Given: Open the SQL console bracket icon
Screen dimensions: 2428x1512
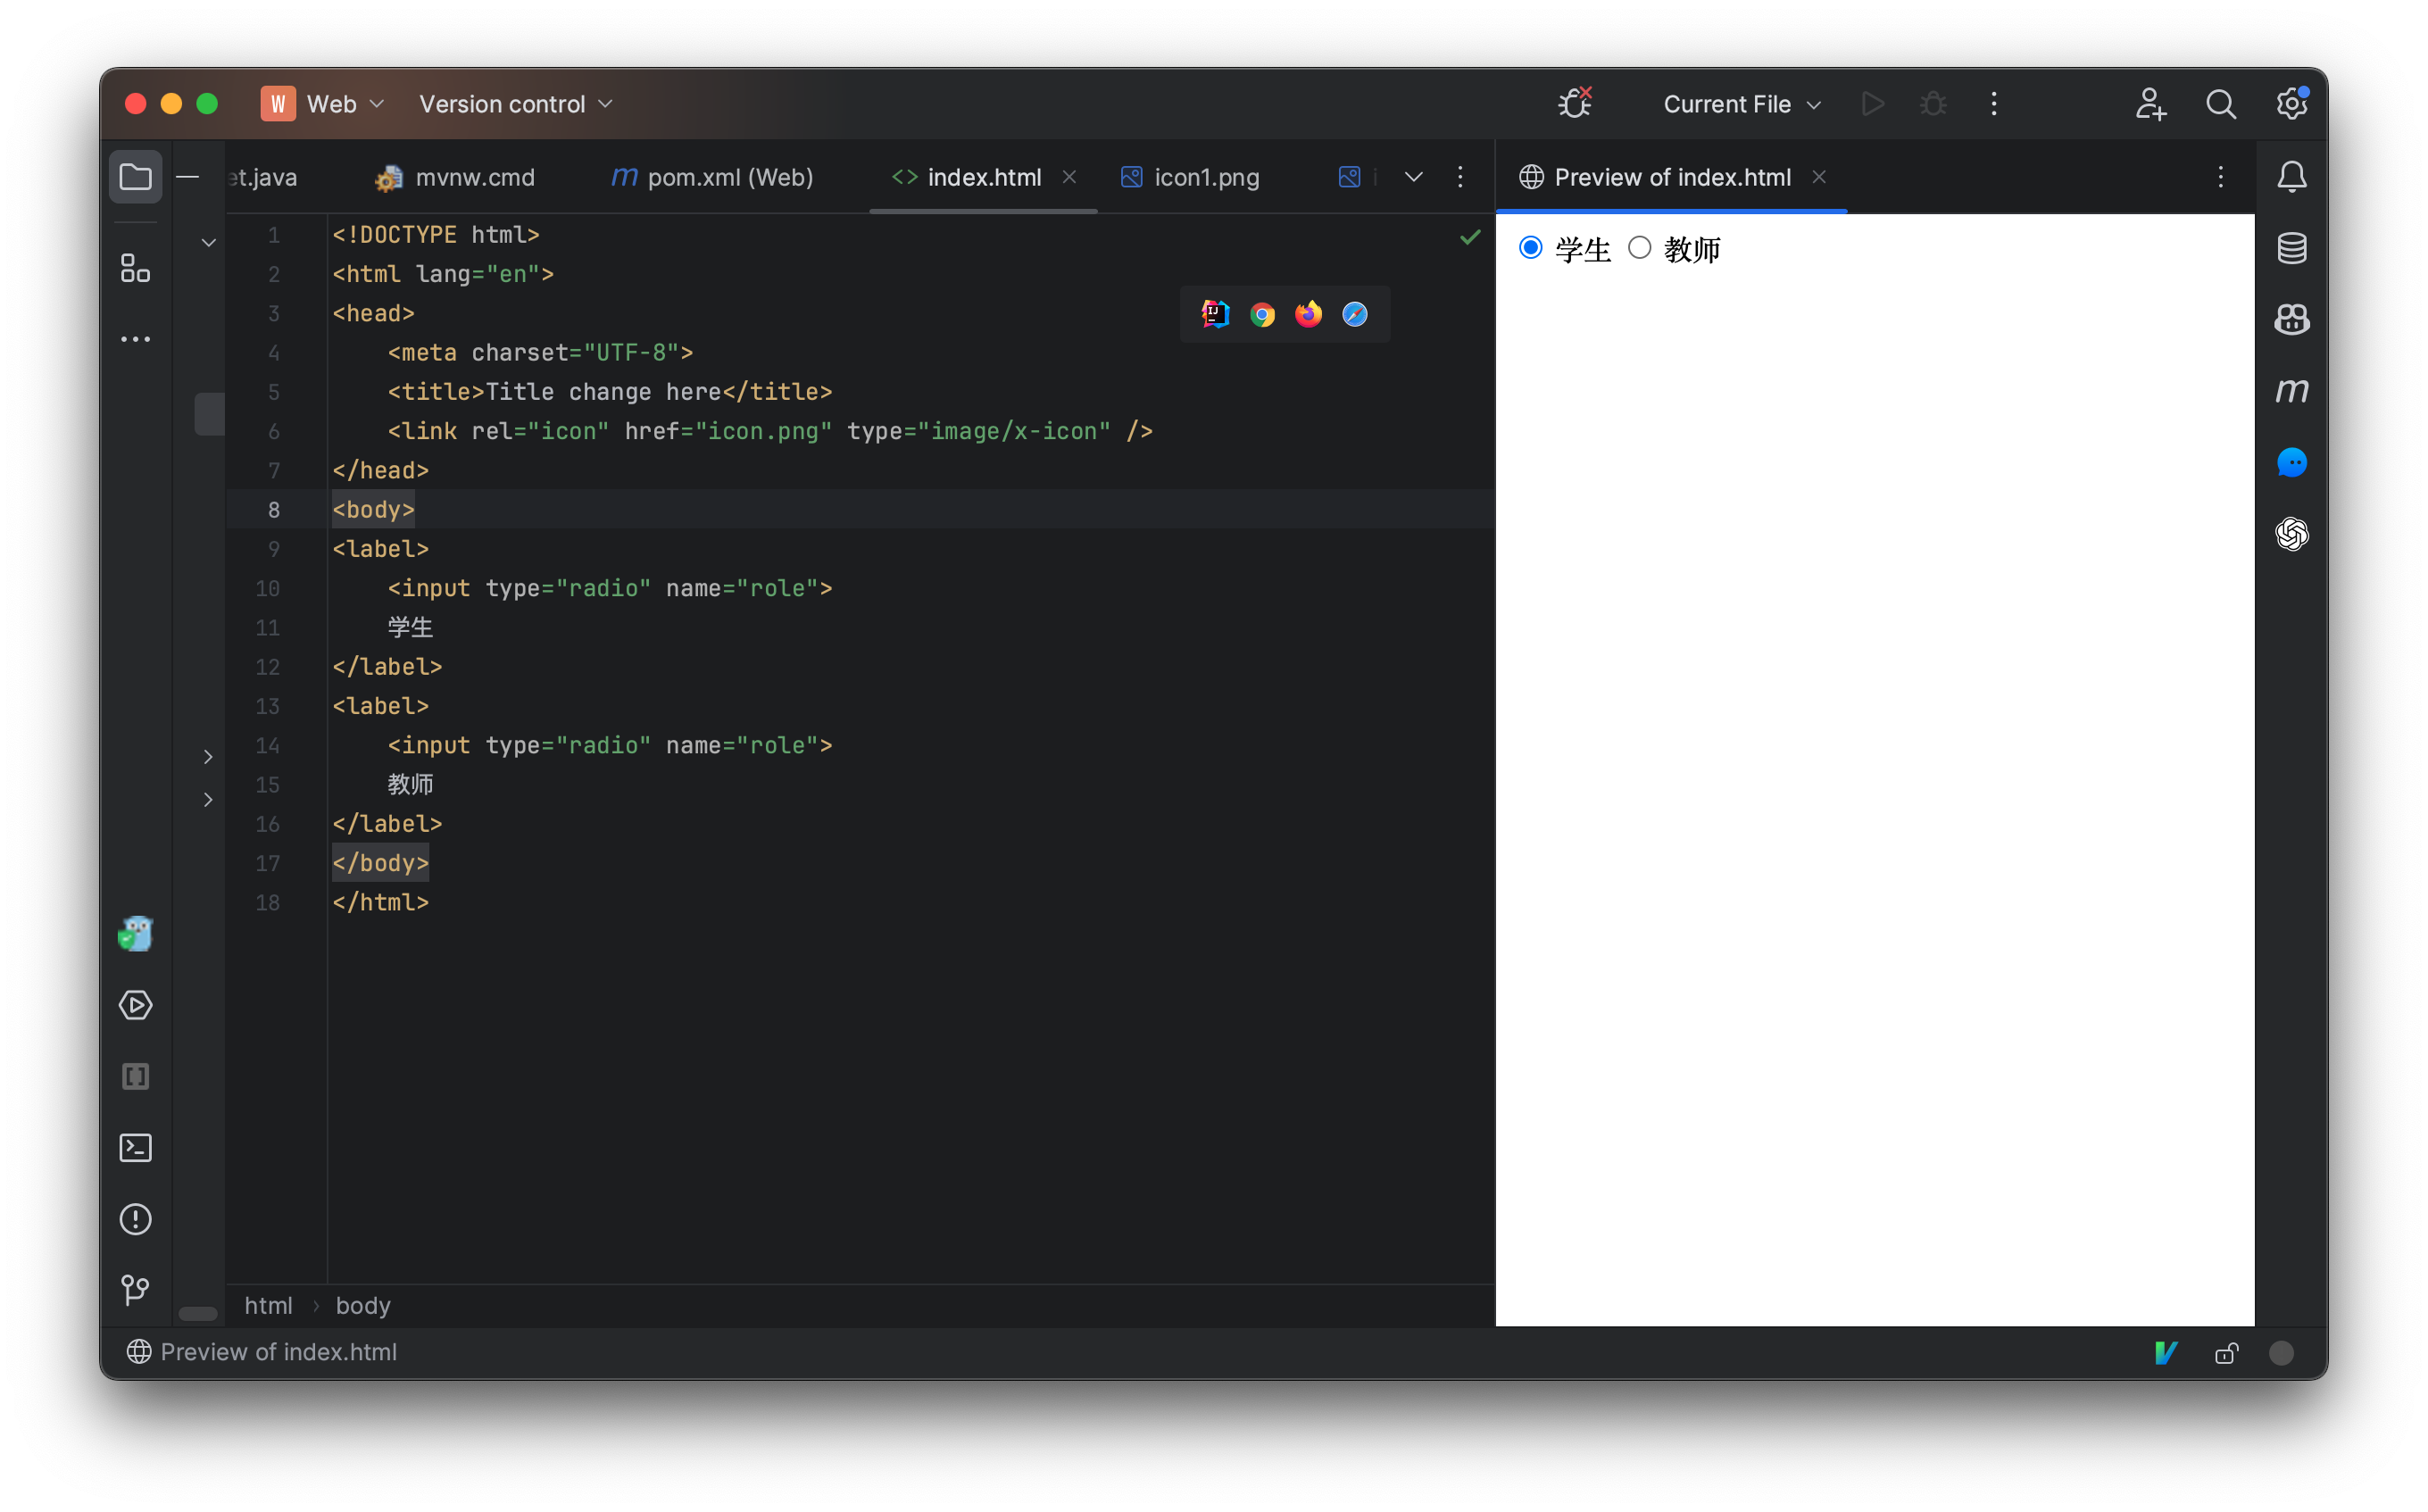Looking at the screenshot, I should [x=135, y=1076].
